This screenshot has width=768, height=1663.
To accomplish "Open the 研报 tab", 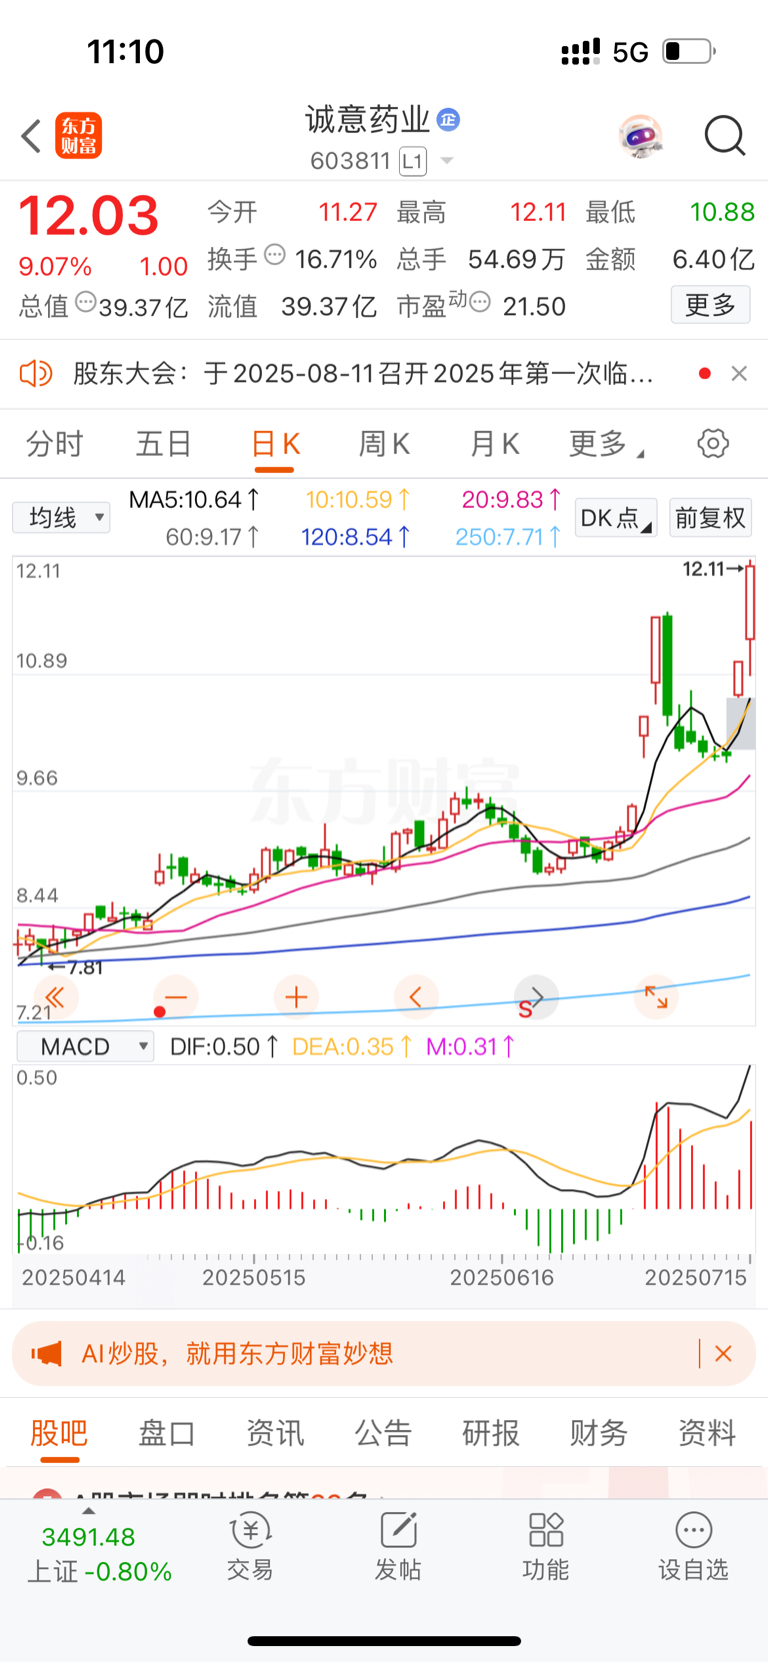I will pos(491,1433).
